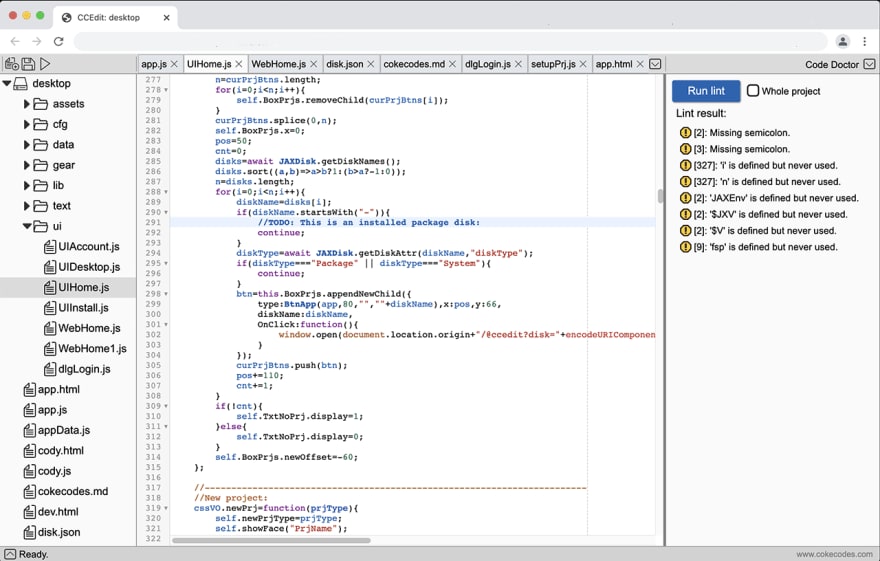Click the horizontal scrollbar of the editor

pos(271,541)
